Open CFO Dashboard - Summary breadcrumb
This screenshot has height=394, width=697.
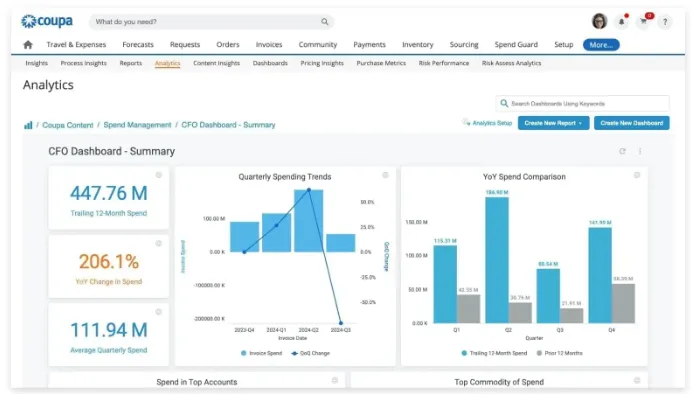228,125
